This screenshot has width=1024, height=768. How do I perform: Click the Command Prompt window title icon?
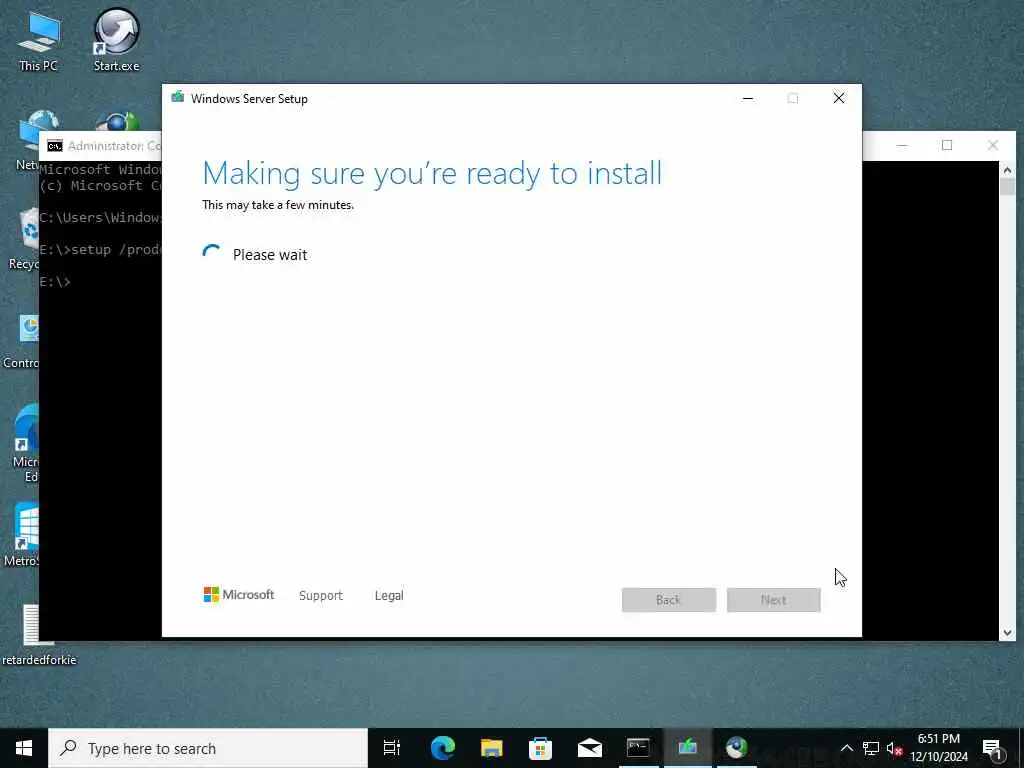[x=55, y=146]
